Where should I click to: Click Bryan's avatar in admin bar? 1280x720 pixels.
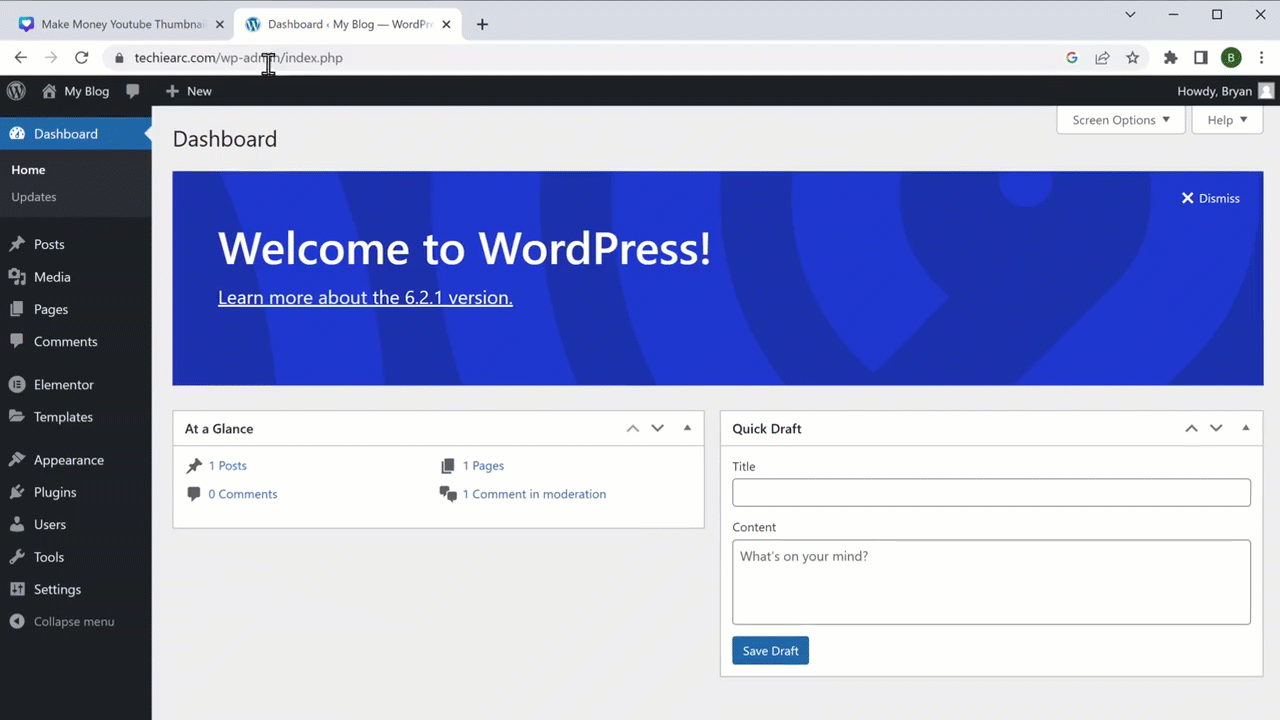click(1266, 91)
